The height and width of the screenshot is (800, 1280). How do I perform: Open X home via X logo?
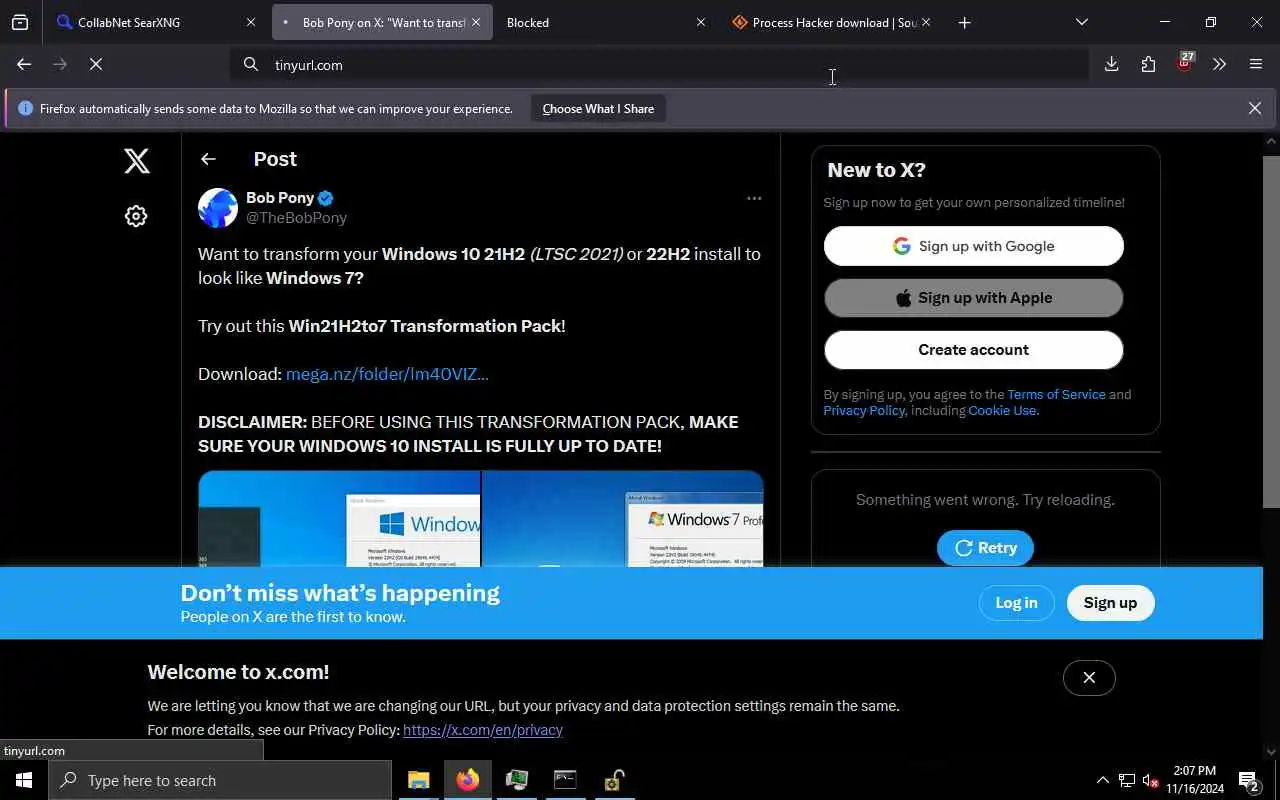[x=137, y=160]
